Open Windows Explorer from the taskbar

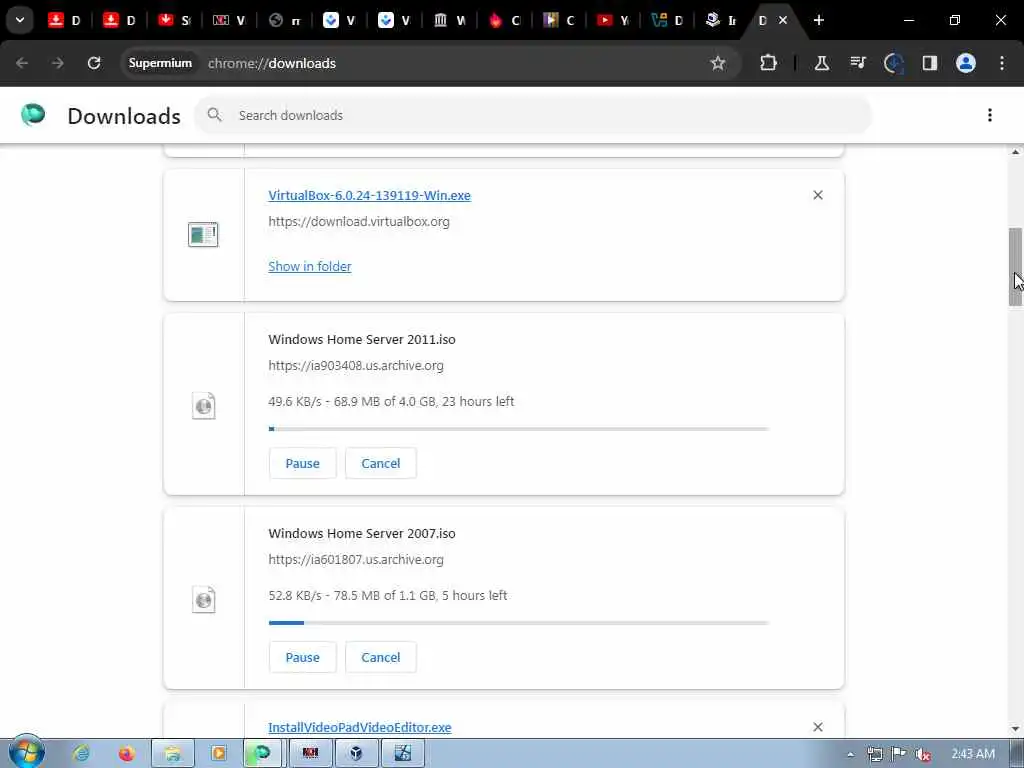[172, 754]
